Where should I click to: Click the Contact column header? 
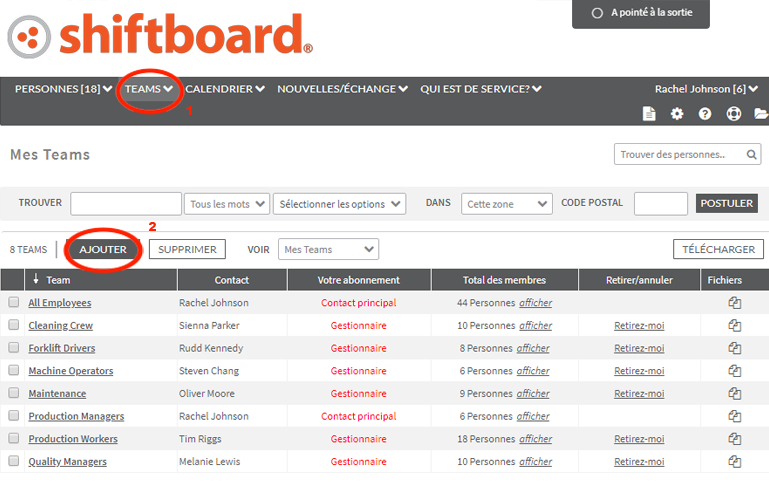tap(231, 280)
